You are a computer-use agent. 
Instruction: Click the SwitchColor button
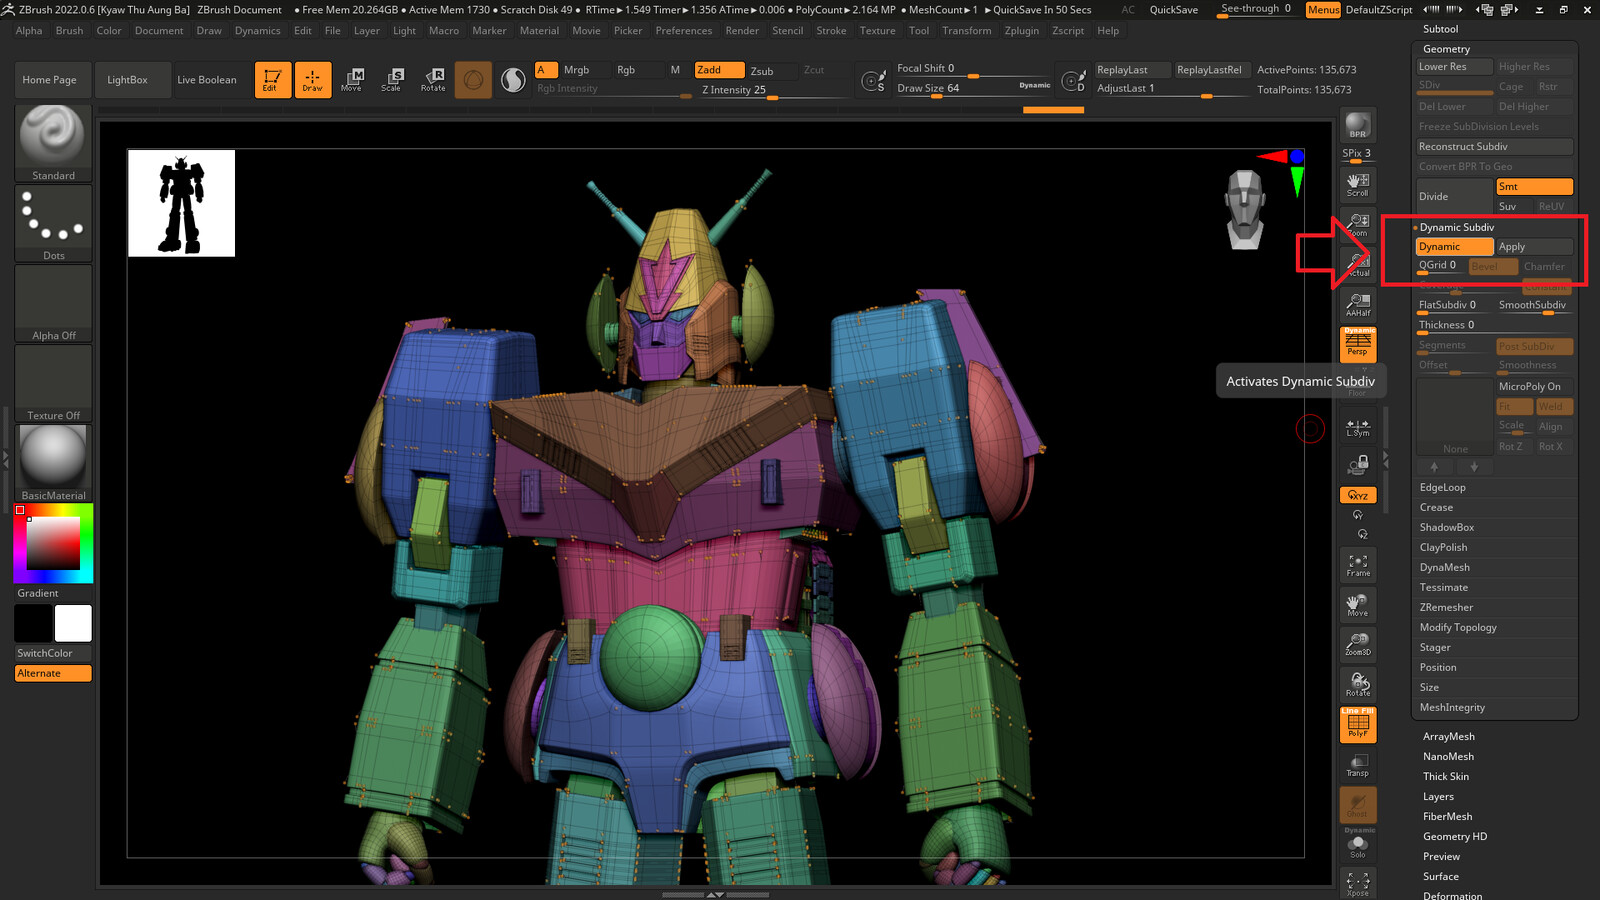53,654
